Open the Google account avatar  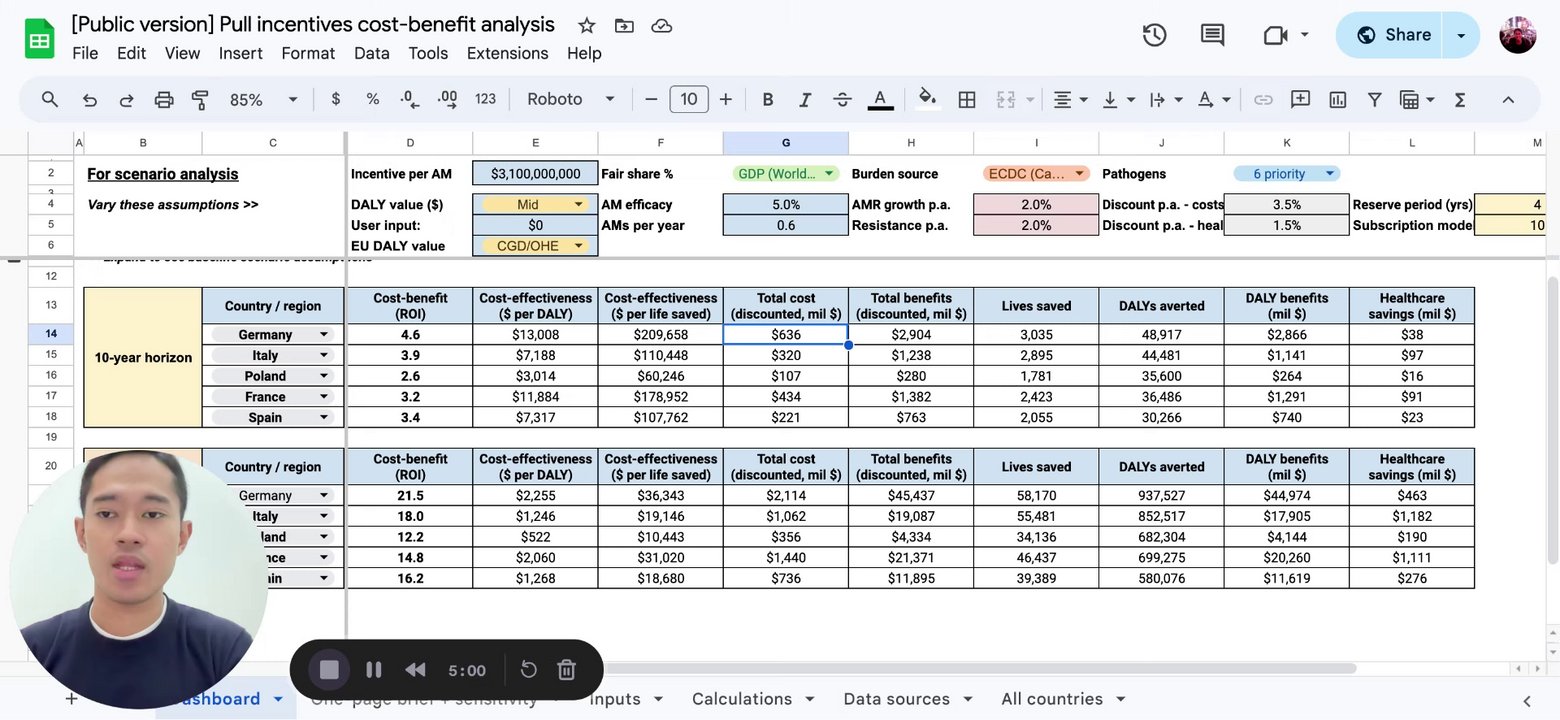pos(1518,35)
